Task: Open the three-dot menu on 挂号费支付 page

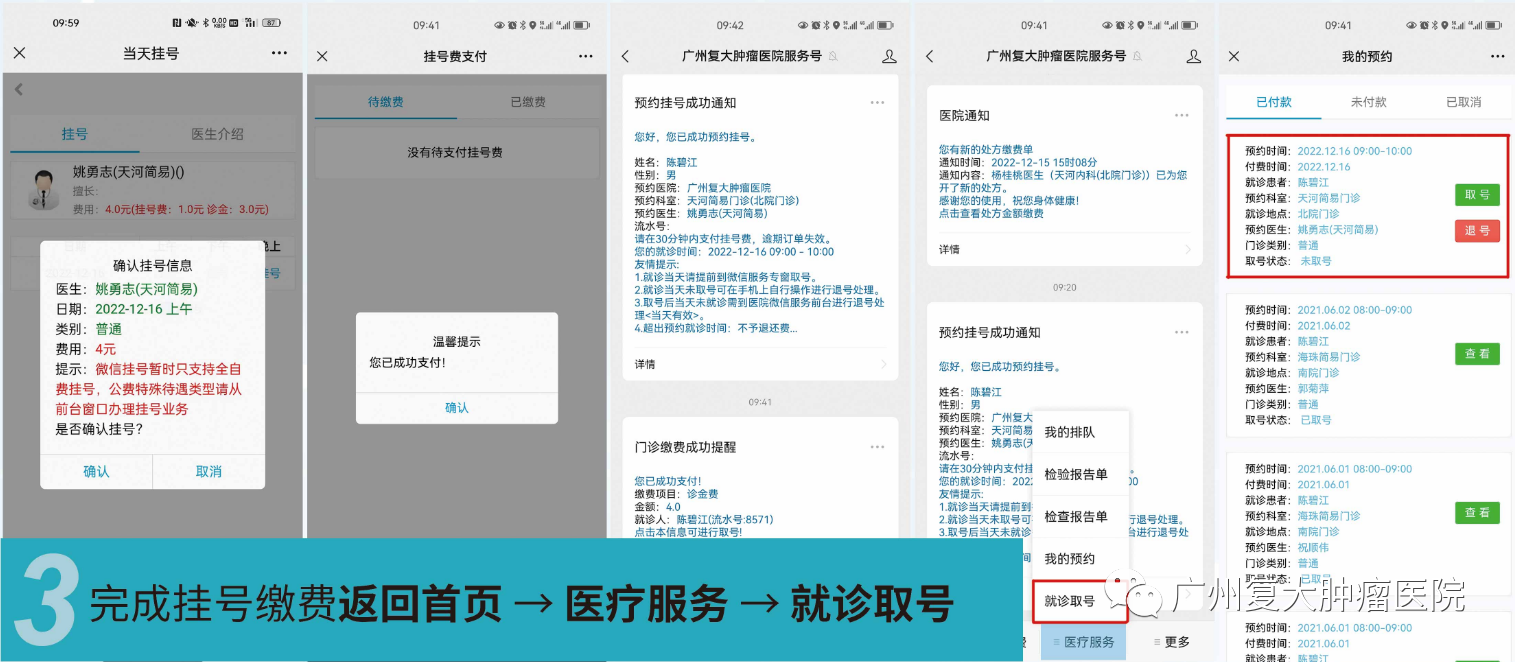Action: tap(586, 57)
